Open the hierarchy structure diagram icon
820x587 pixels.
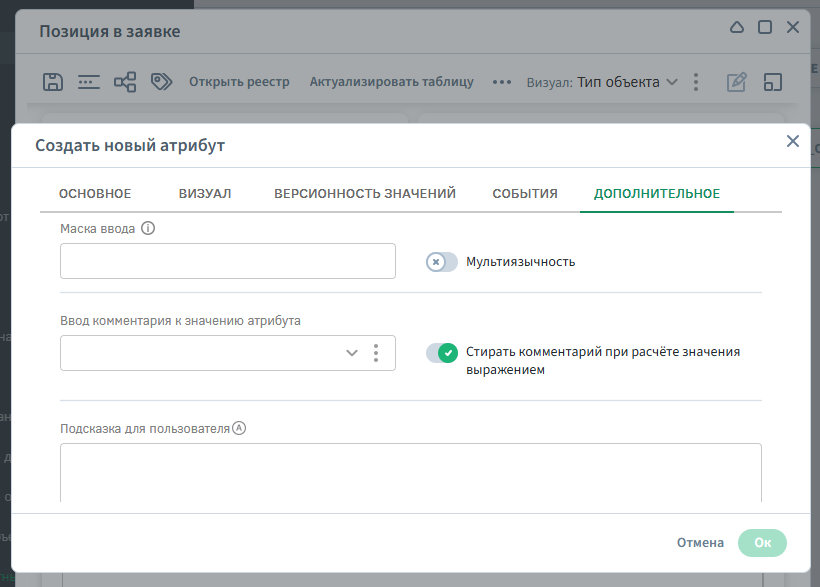125,82
